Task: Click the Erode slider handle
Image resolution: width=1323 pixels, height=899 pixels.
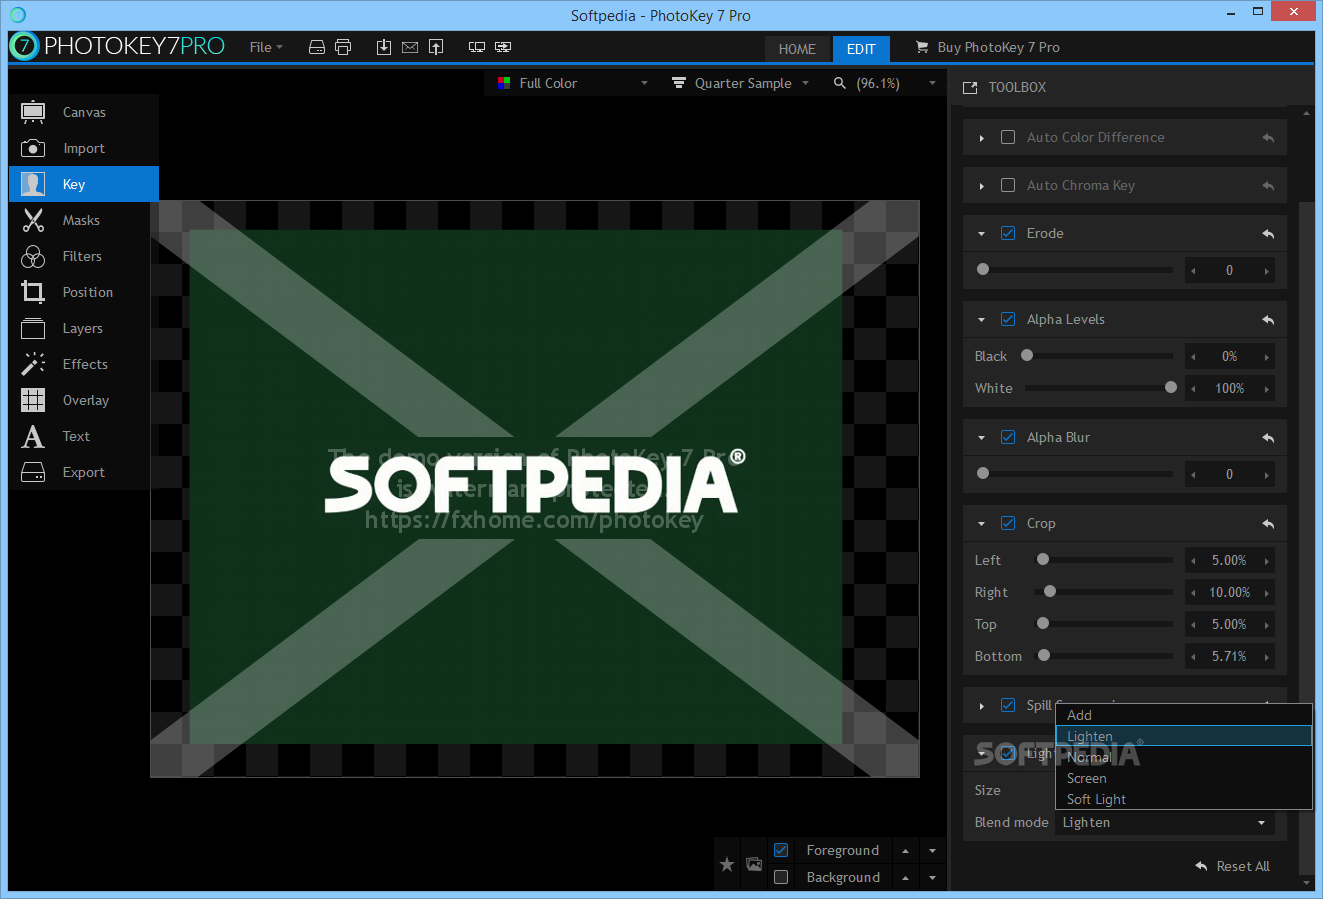Action: 983,269
